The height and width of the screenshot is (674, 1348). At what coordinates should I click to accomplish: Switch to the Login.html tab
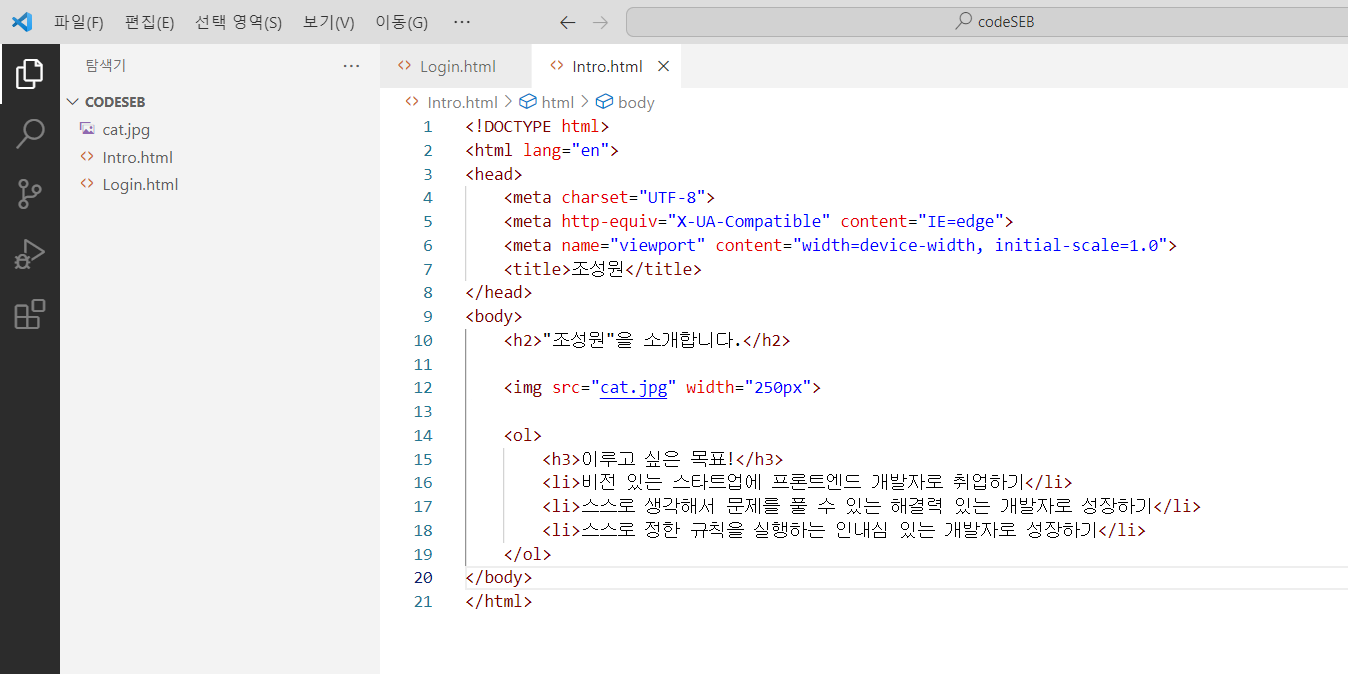click(x=456, y=66)
